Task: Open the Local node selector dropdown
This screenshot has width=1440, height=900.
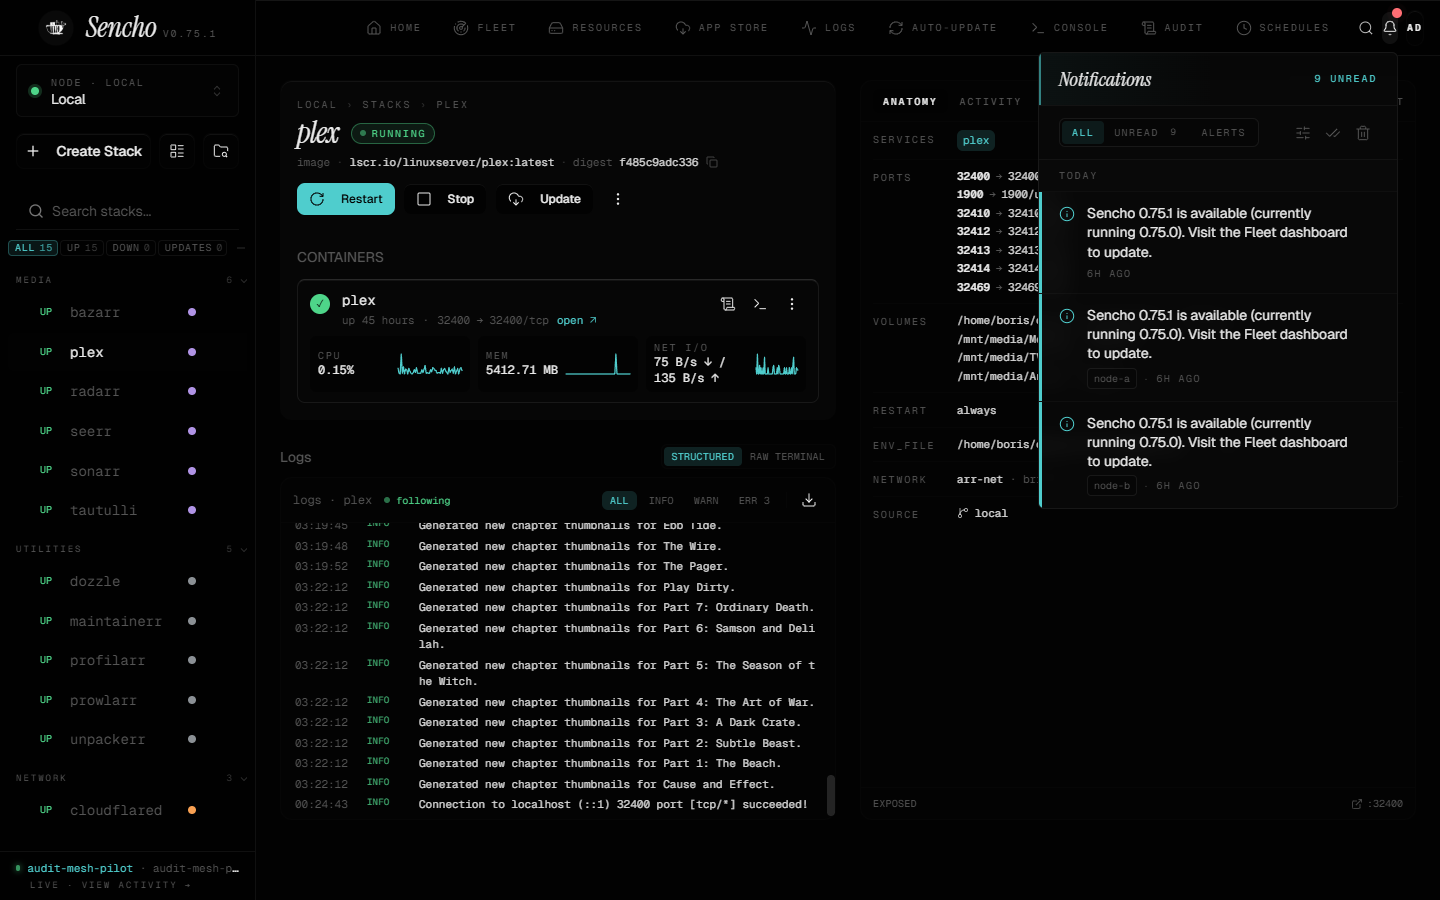Action: pos(127,91)
